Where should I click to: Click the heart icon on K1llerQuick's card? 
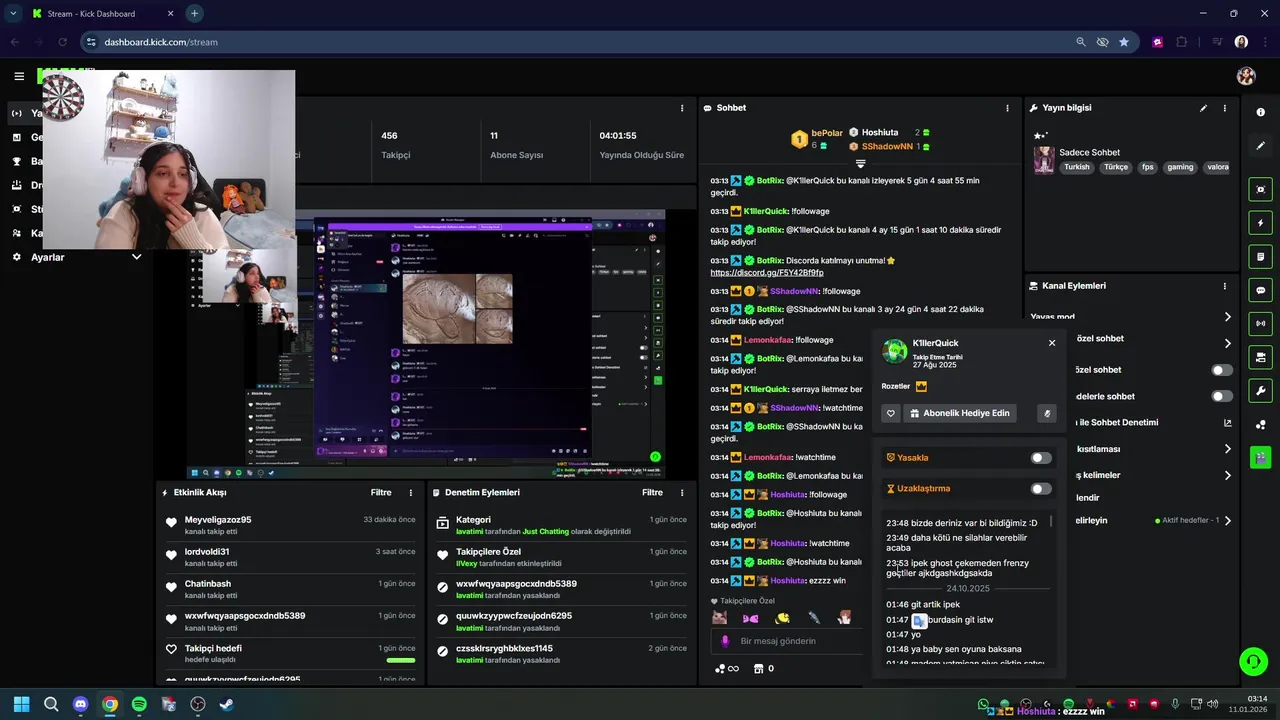coord(891,413)
